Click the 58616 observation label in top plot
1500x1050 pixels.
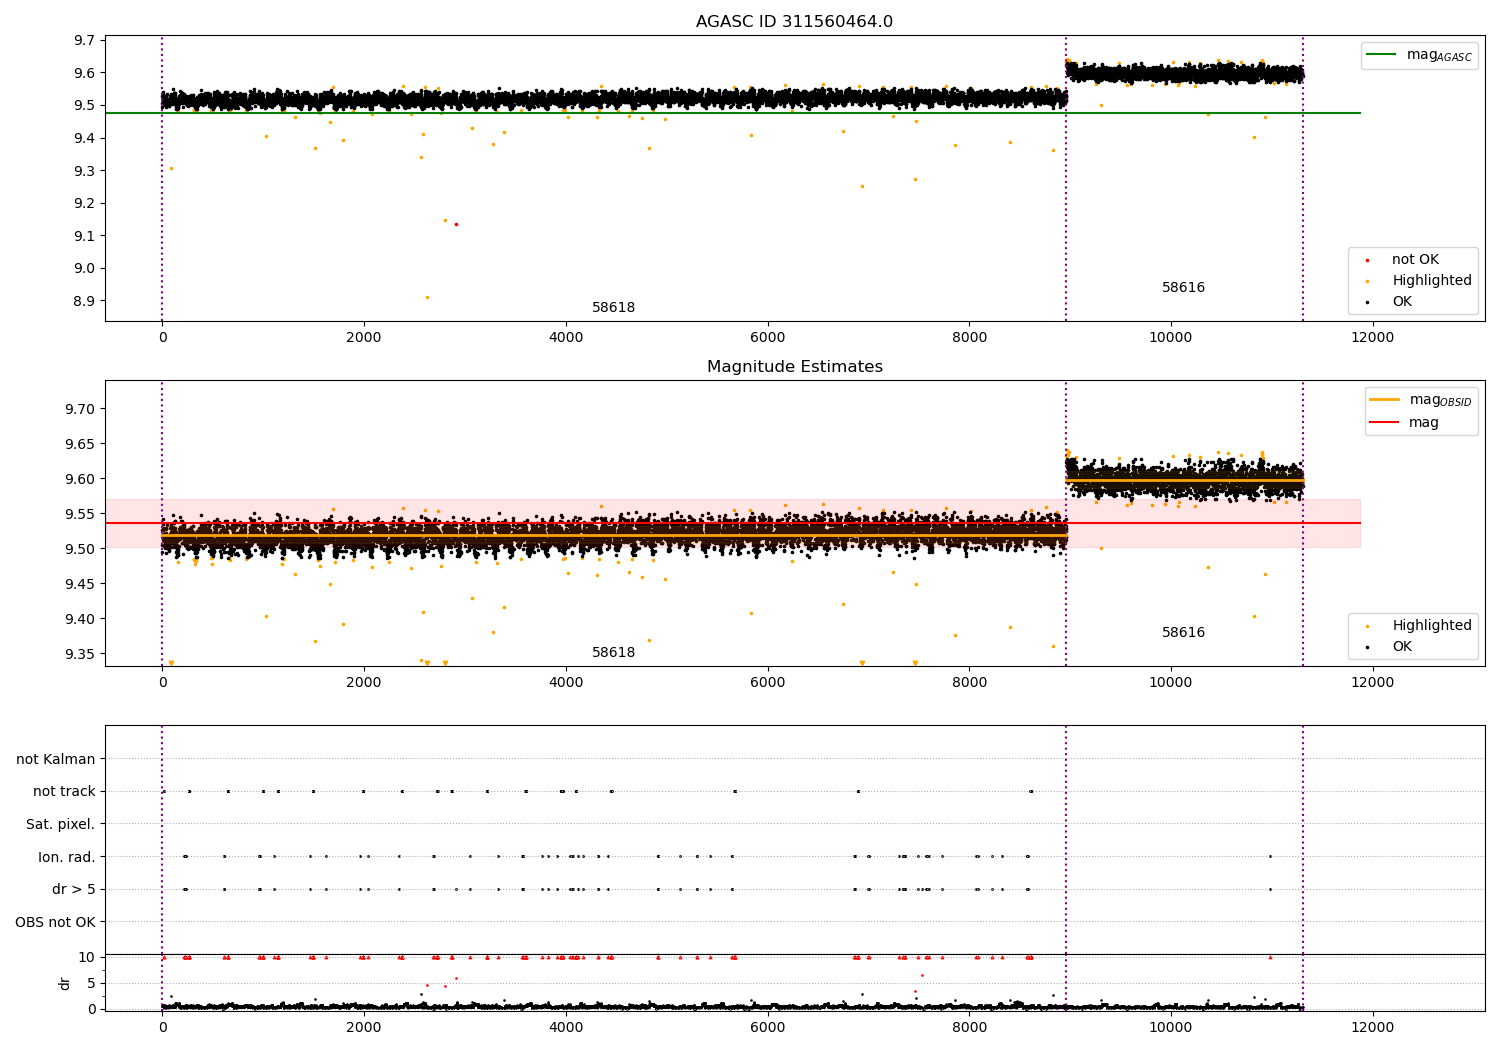pyautogui.click(x=1183, y=288)
